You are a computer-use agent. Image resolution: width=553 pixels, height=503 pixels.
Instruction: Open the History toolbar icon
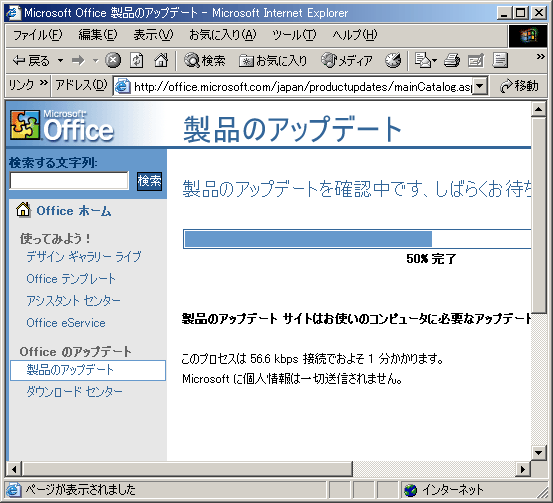(393, 61)
